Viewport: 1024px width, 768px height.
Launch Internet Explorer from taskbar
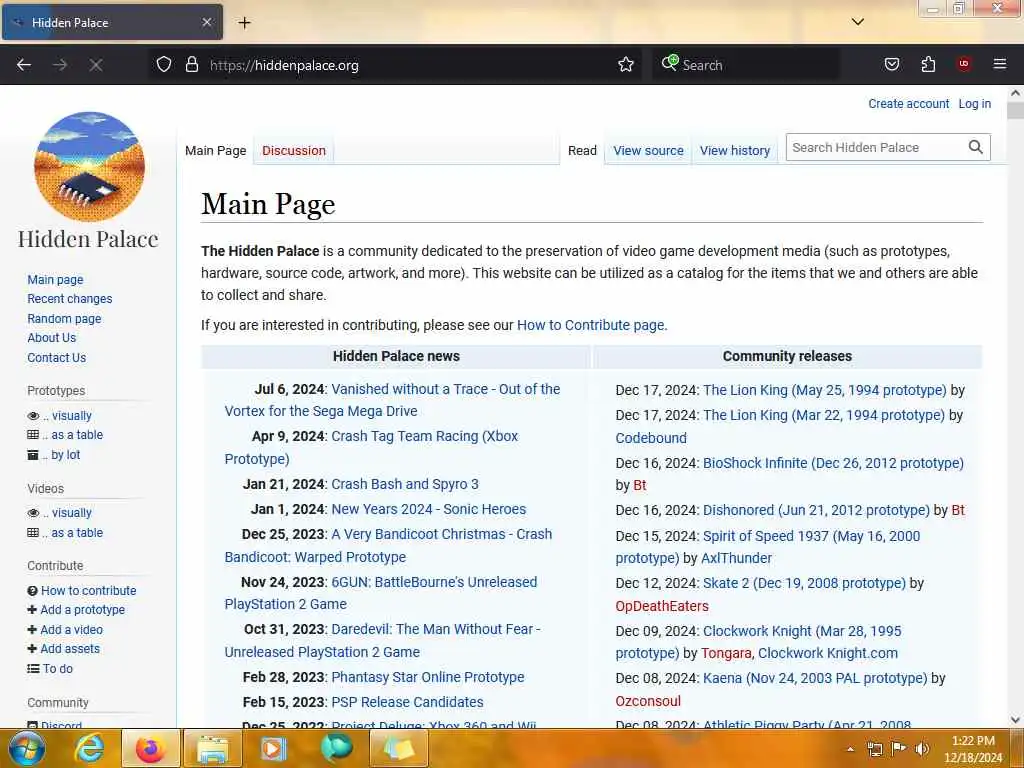pos(89,748)
